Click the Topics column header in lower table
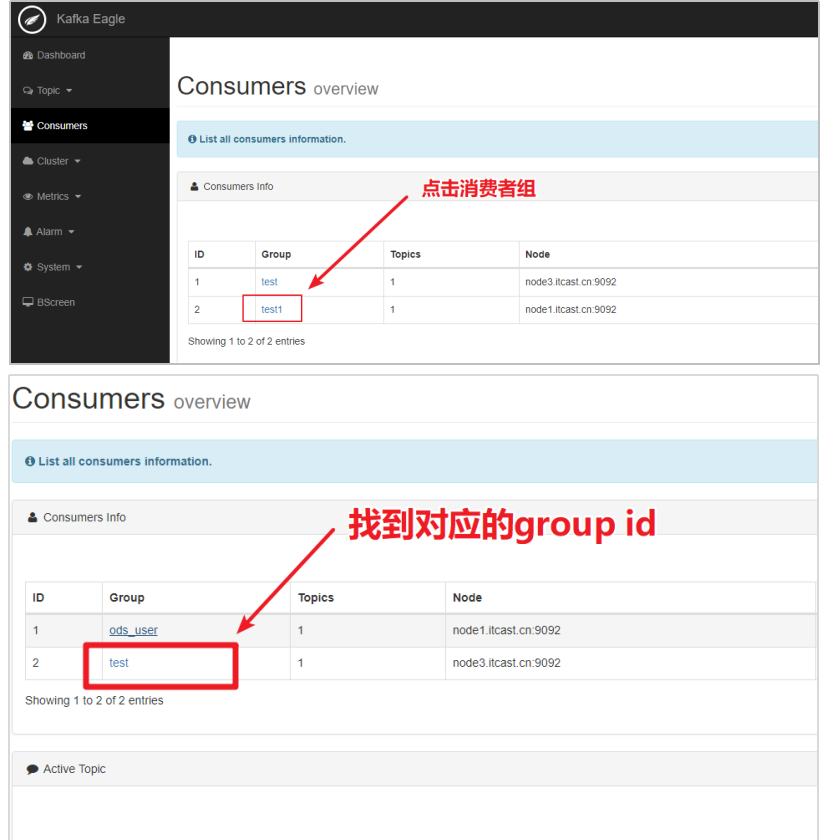Screen dimensions: 823x840 (x=316, y=597)
